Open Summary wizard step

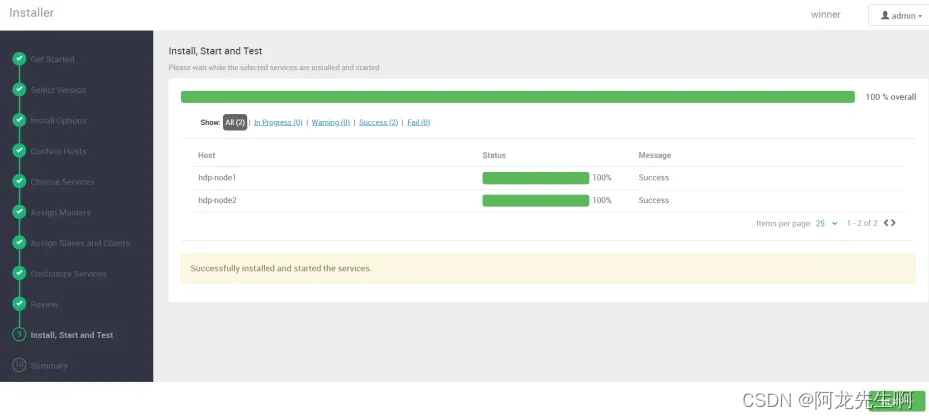[x=49, y=366]
